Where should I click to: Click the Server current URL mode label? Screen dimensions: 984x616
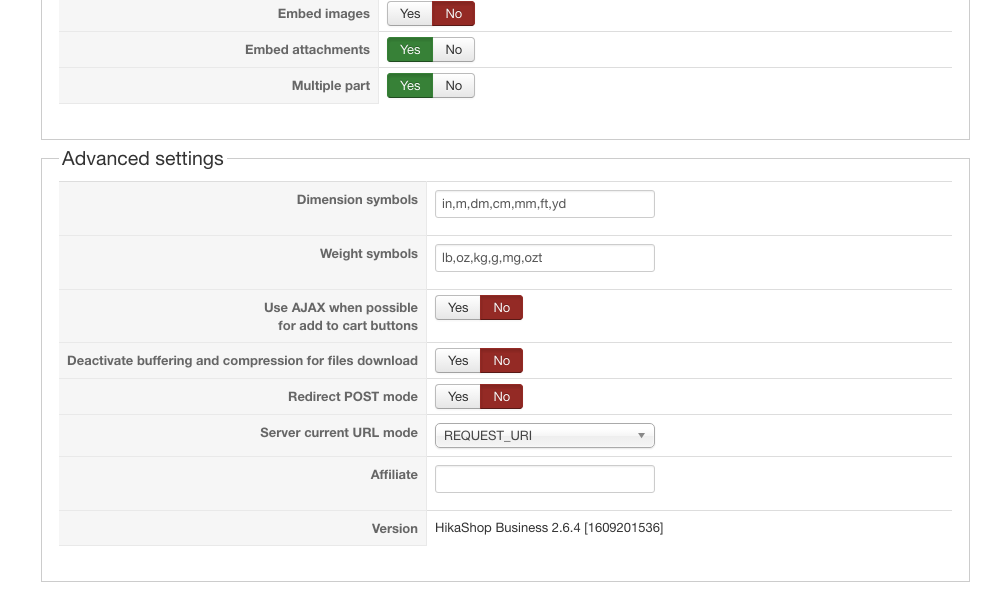point(339,433)
